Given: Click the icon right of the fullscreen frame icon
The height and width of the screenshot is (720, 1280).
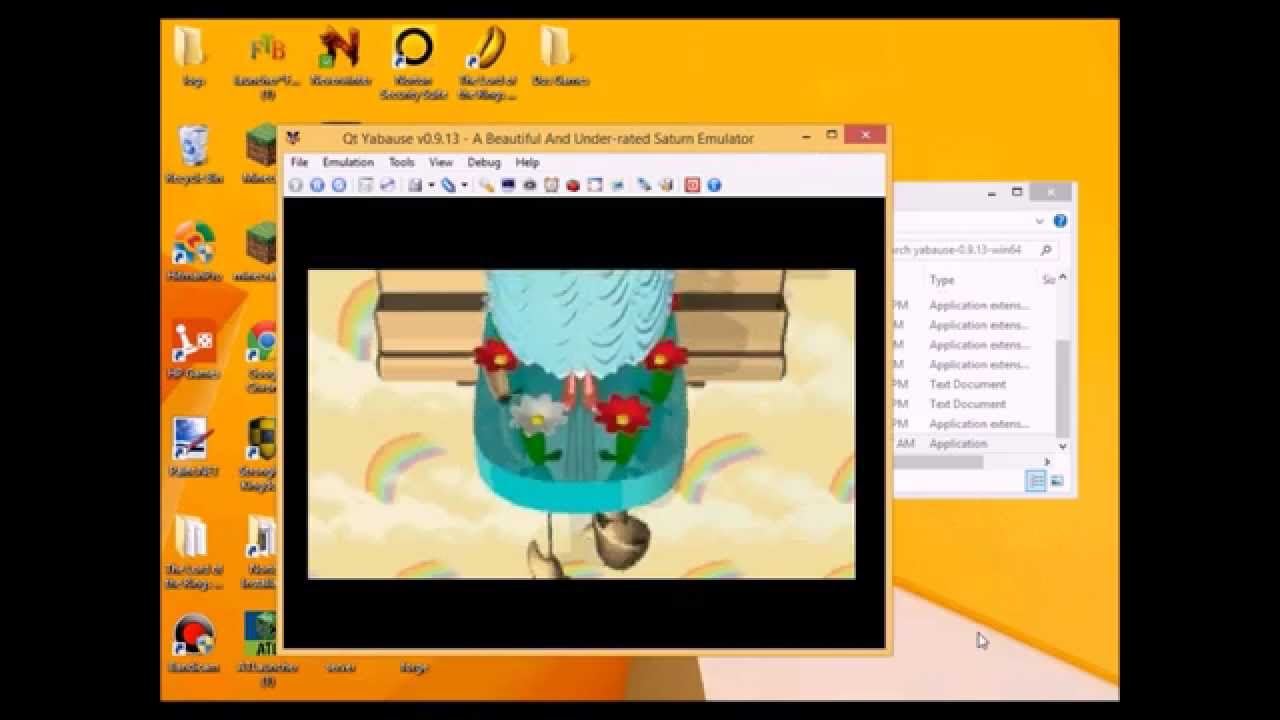Looking at the screenshot, I should 617,185.
